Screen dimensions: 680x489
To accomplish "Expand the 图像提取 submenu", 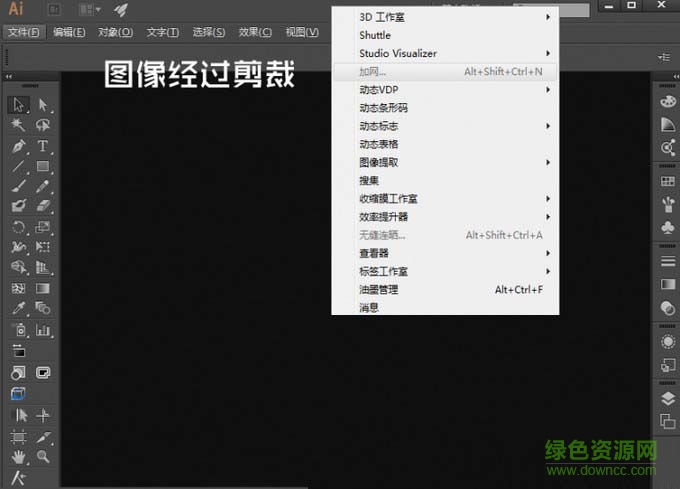I will (445, 163).
